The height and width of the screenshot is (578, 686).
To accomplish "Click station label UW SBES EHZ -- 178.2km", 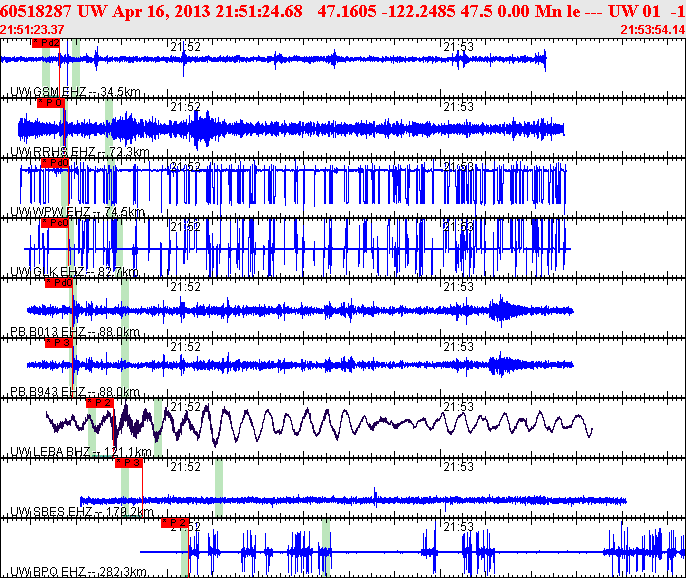I will [x=82, y=511].
